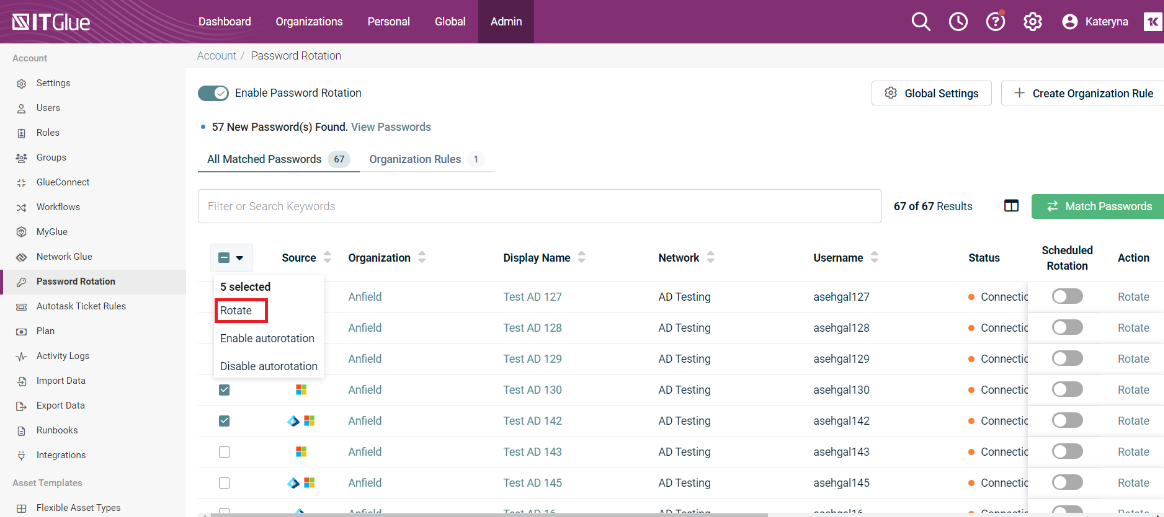
Task: Click the Filter or Search Keywords field
Action: 540,206
